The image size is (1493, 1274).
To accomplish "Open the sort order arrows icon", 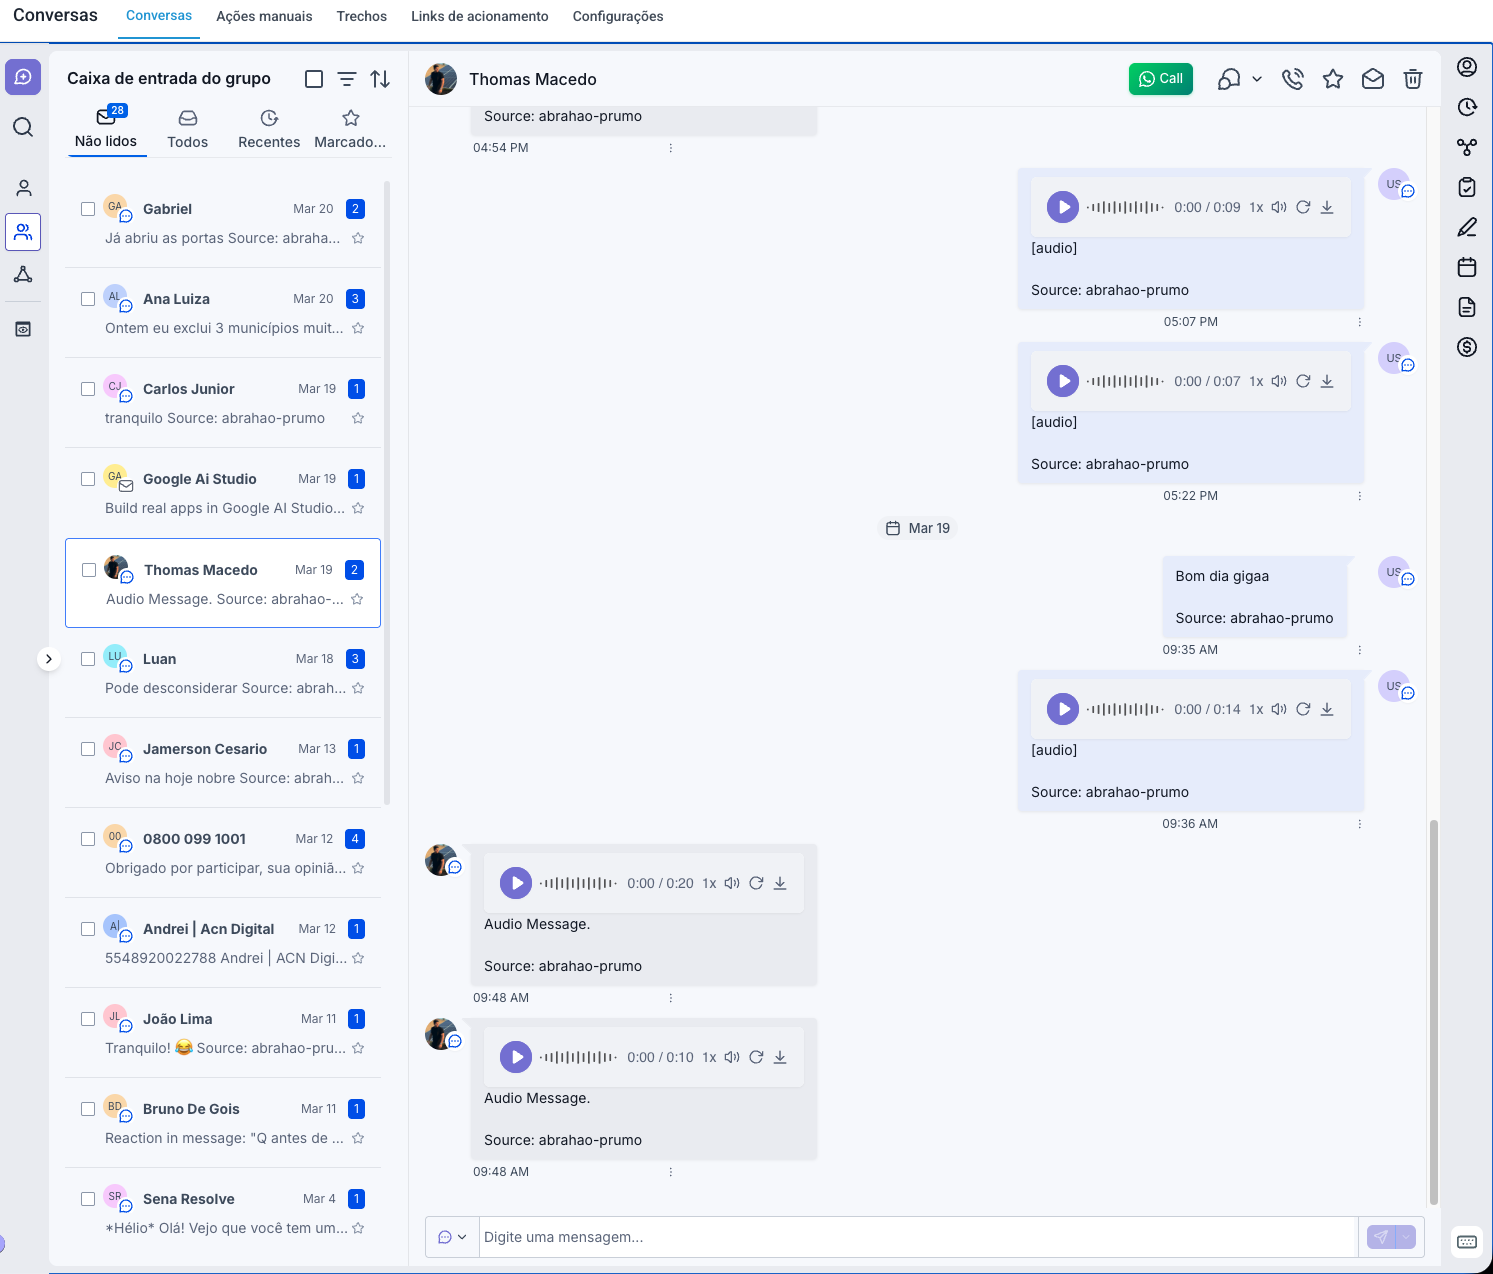I will (380, 79).
